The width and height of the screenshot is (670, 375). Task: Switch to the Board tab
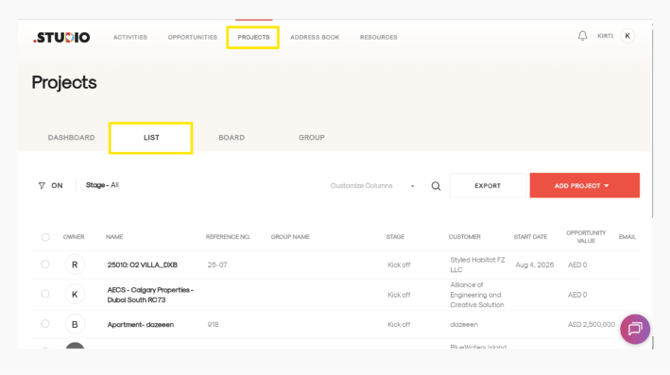click(232, 138)
